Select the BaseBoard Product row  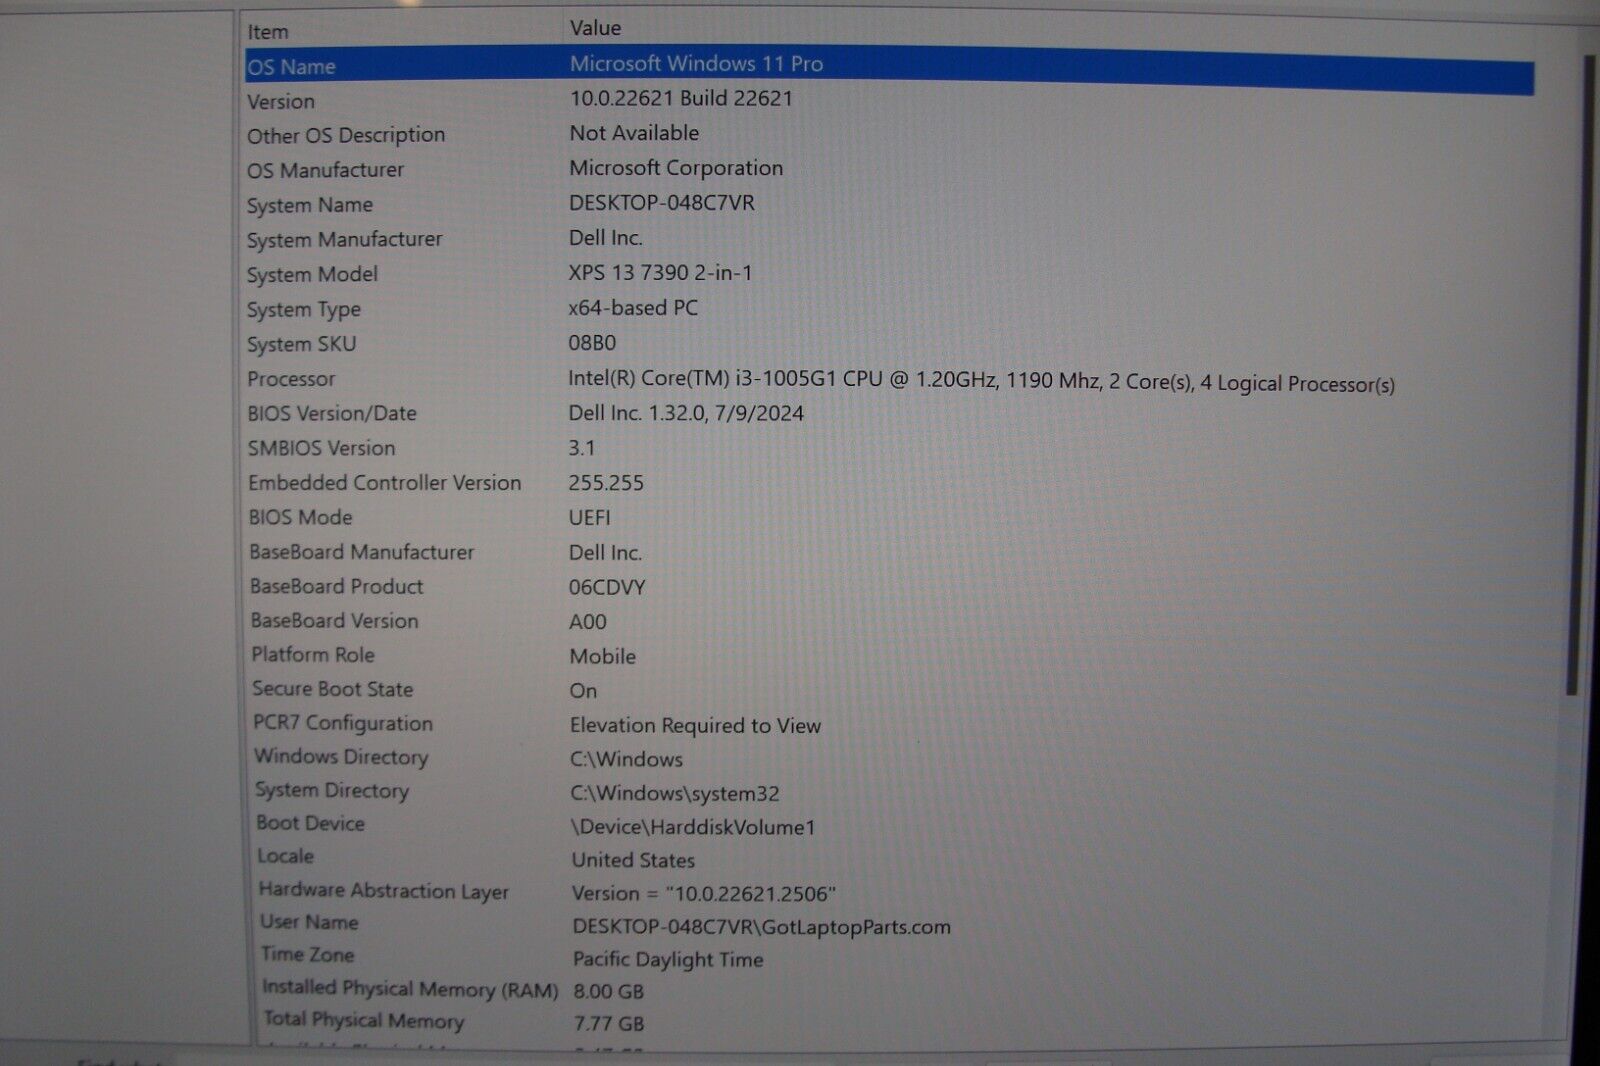tap(337, 587)
